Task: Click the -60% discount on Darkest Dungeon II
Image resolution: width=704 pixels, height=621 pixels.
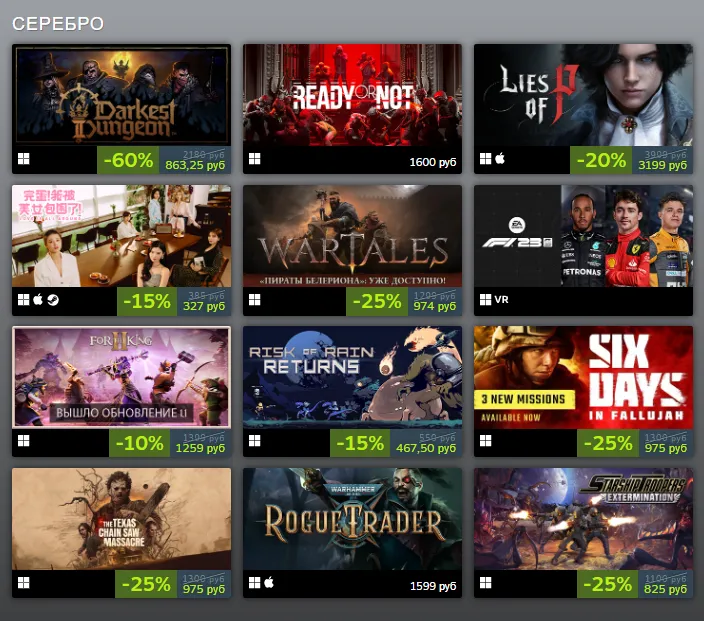Action: 128,160
